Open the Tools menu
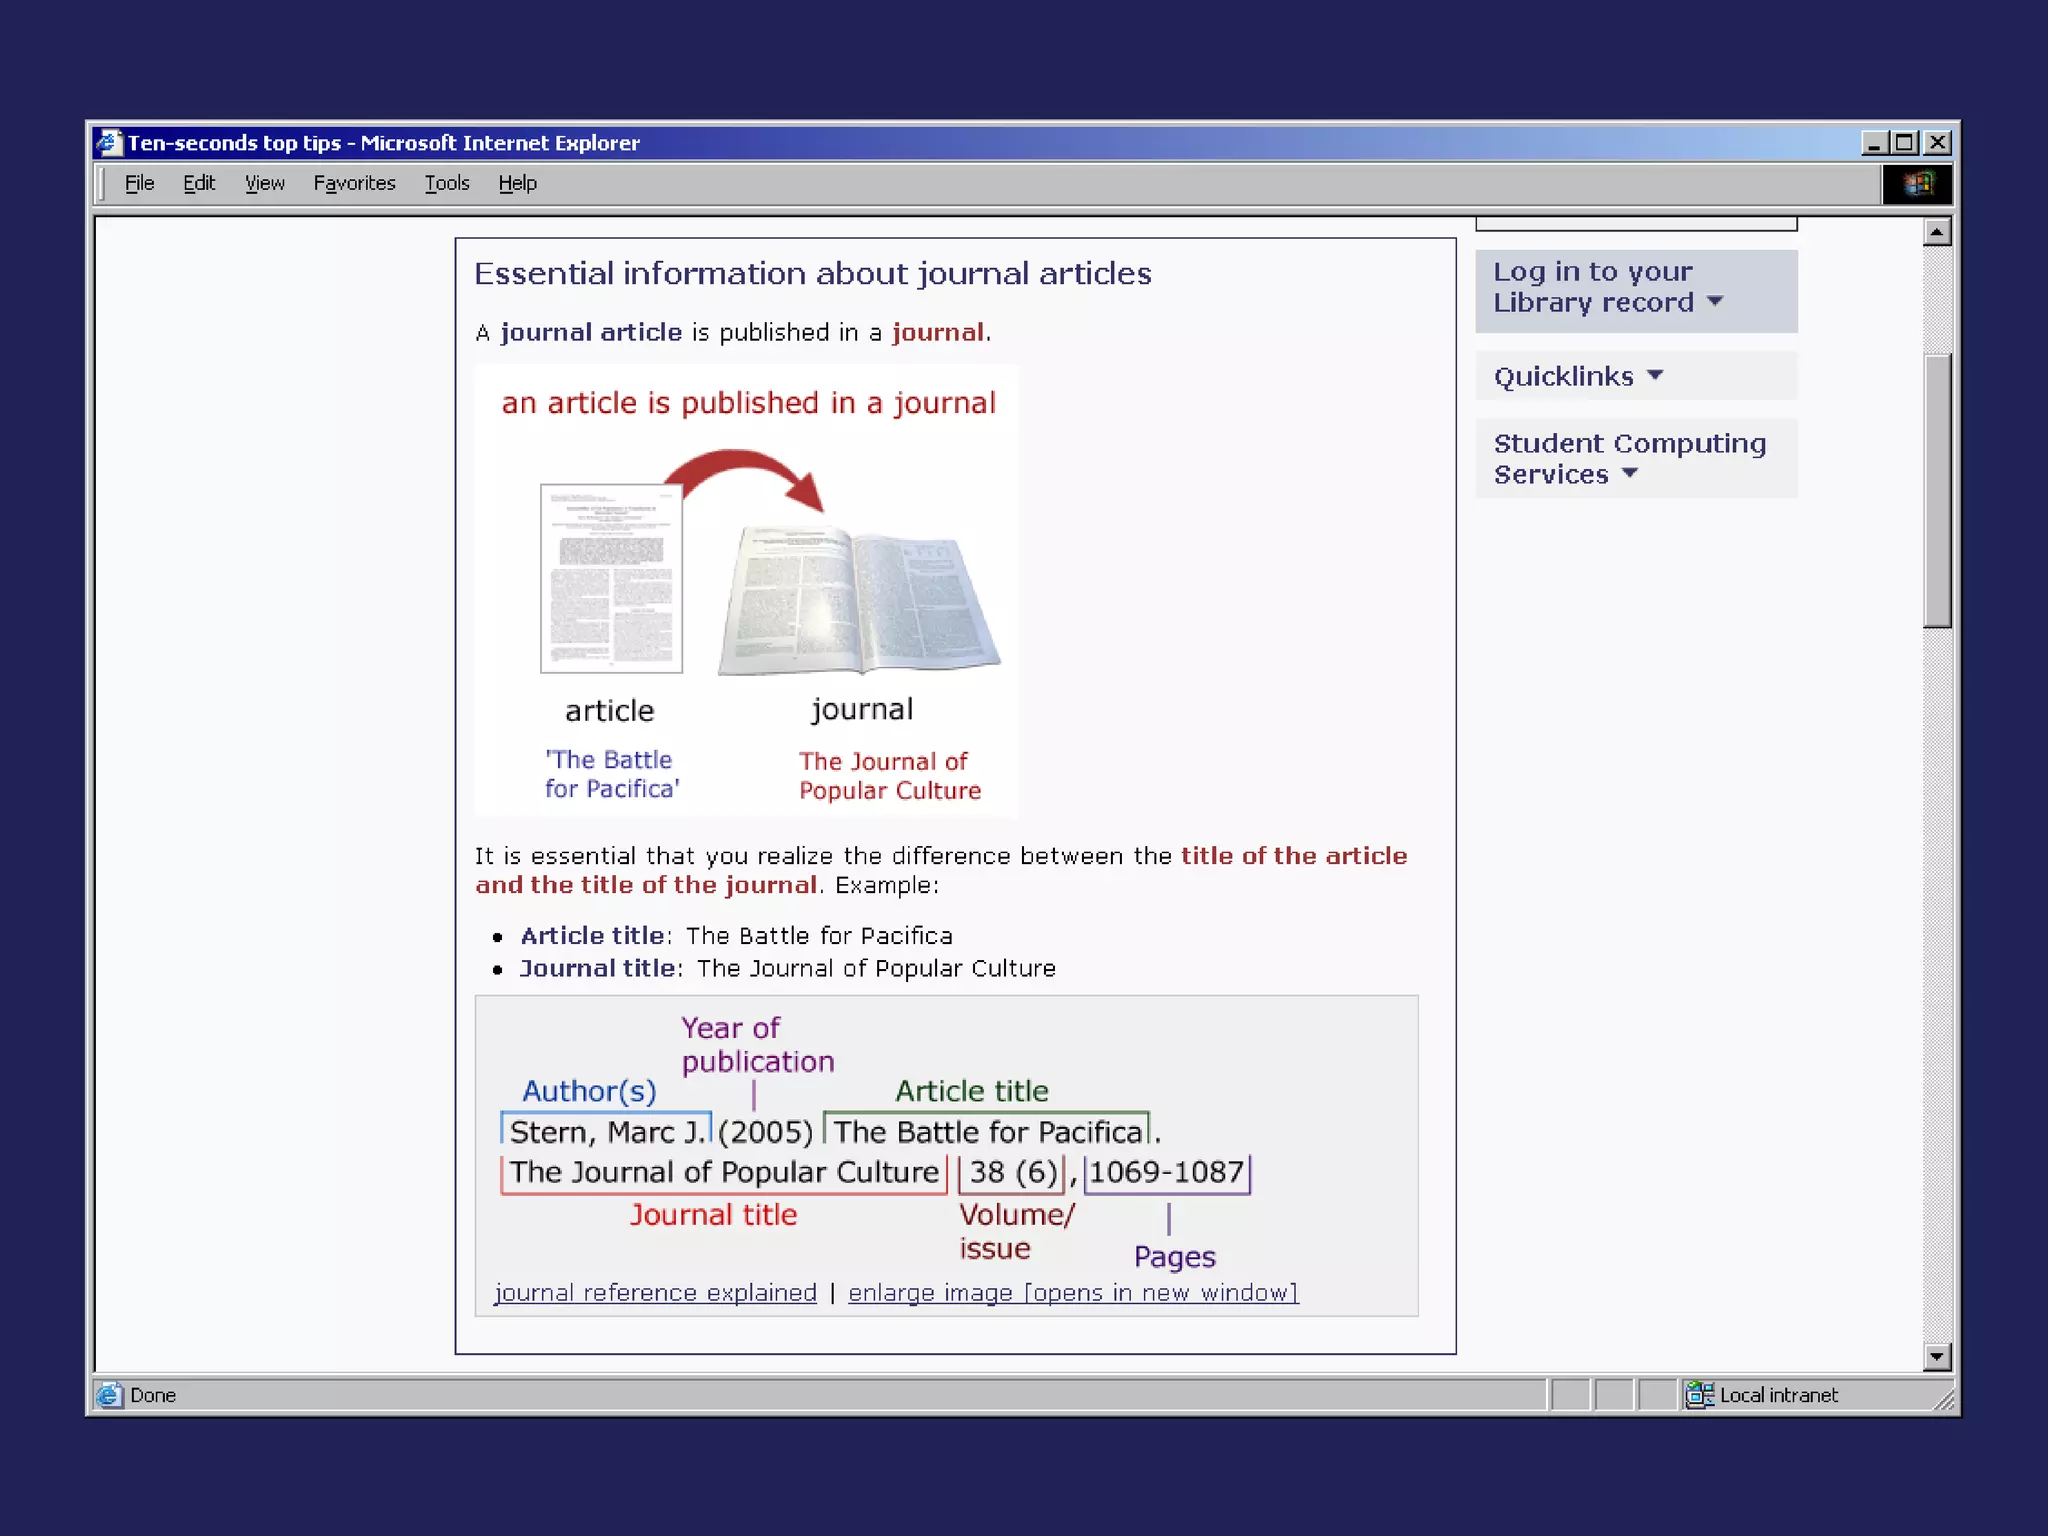The height and width of the screenshot is (1536, 2048). pos(446,183)
